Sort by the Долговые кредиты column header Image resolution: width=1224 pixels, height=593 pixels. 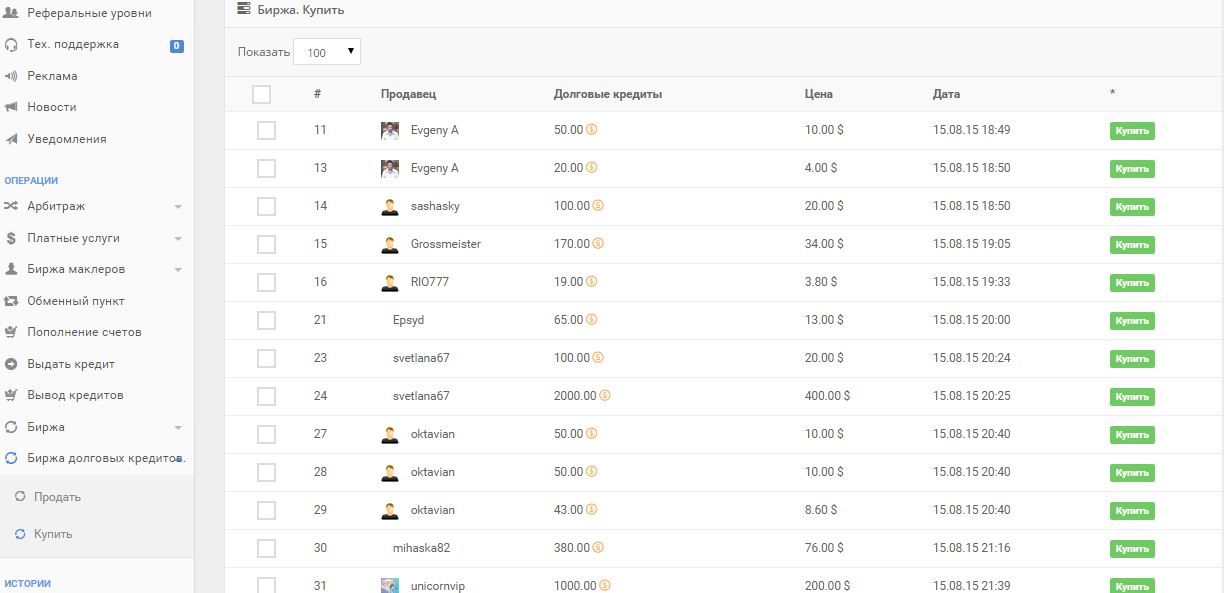coord(608,94)
